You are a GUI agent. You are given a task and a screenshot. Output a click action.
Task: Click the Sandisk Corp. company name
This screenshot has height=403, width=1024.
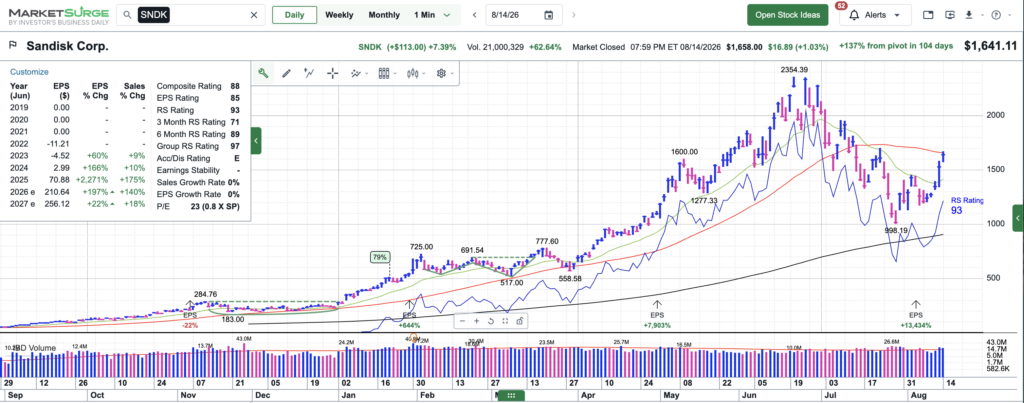pos(68,46)
